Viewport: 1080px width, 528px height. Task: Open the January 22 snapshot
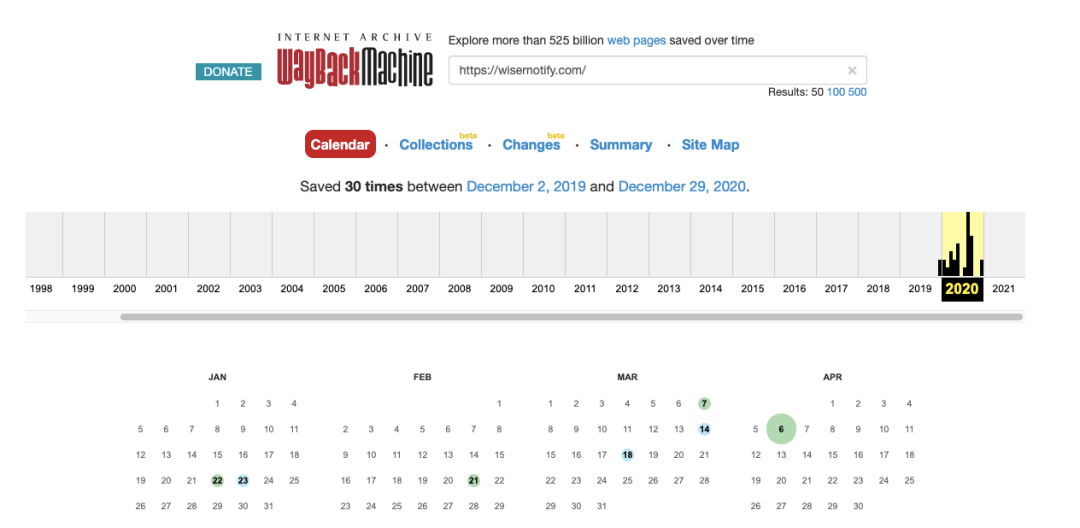tap(218, 481)
